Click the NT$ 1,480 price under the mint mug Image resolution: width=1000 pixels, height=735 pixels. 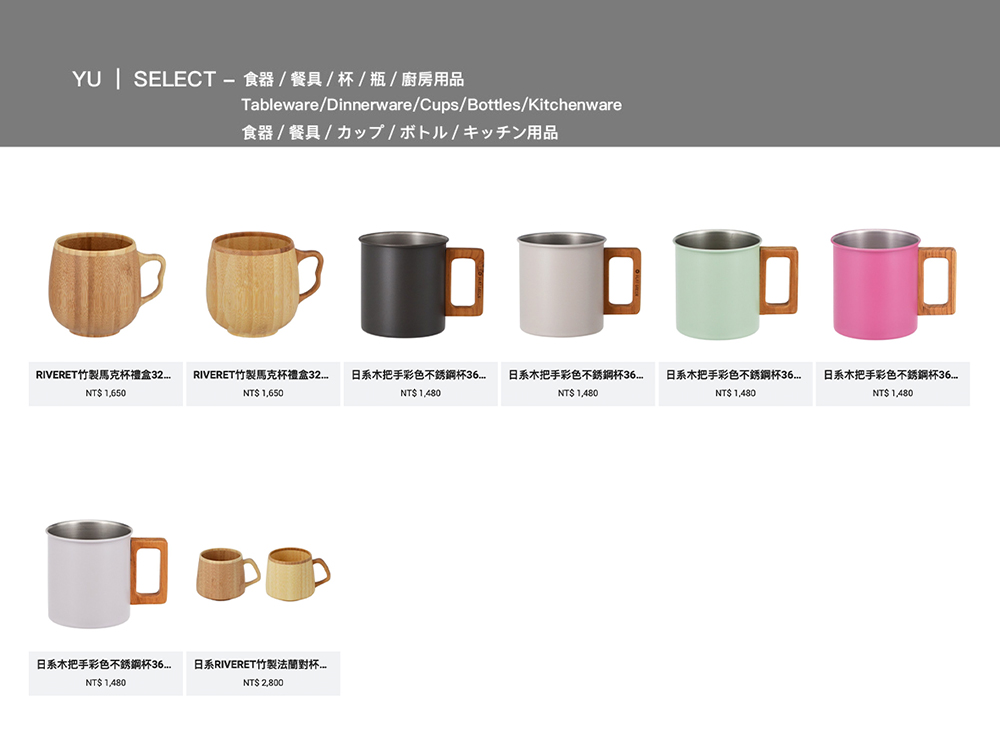tap(735, 393)
